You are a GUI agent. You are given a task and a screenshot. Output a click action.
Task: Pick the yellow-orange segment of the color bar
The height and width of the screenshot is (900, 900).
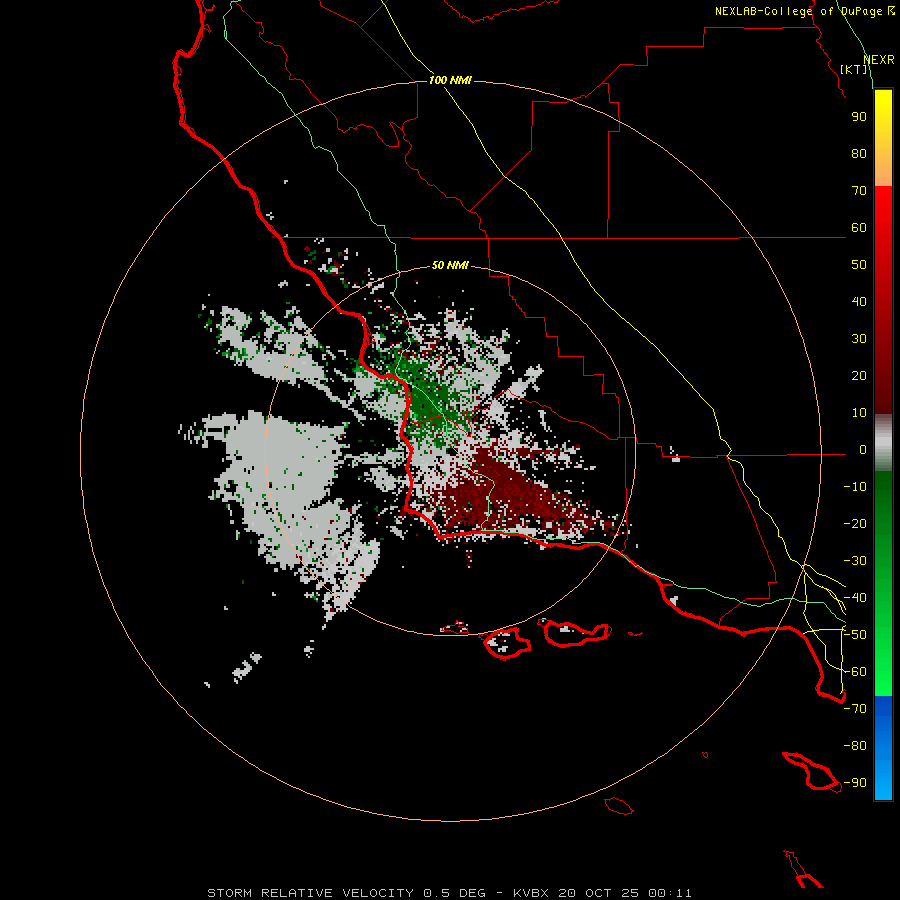(883, 138)
